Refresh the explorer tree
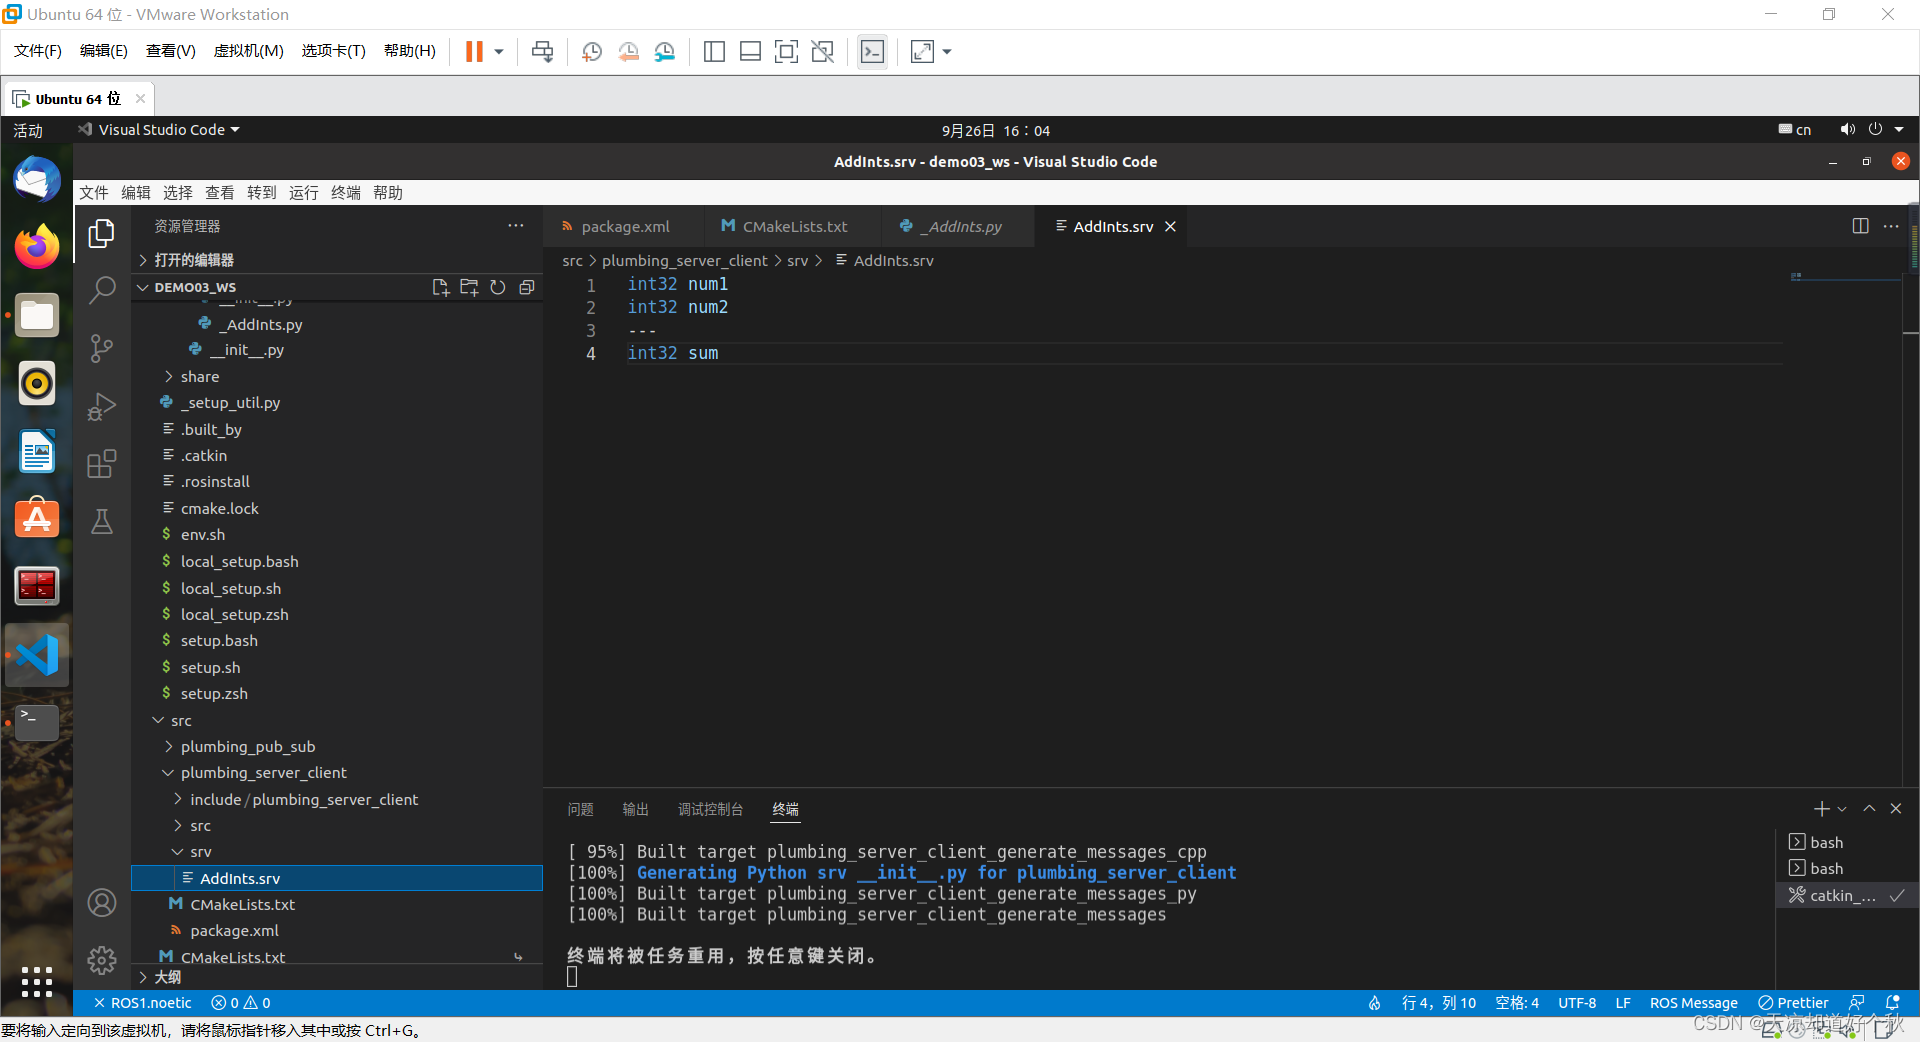Image resolution: width=1920 pixels, height=1042 pixels. (498, 287)
